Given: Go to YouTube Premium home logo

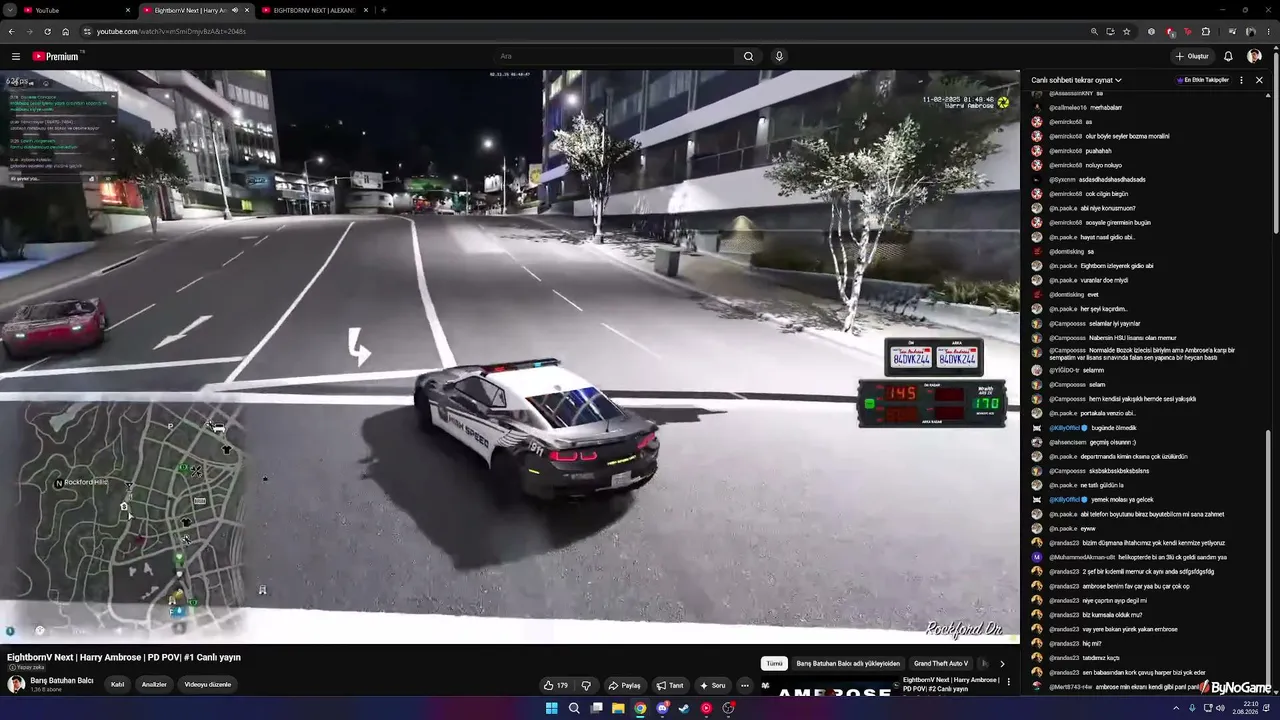Looking at the screenshot, I should click(x=56, y=56).
